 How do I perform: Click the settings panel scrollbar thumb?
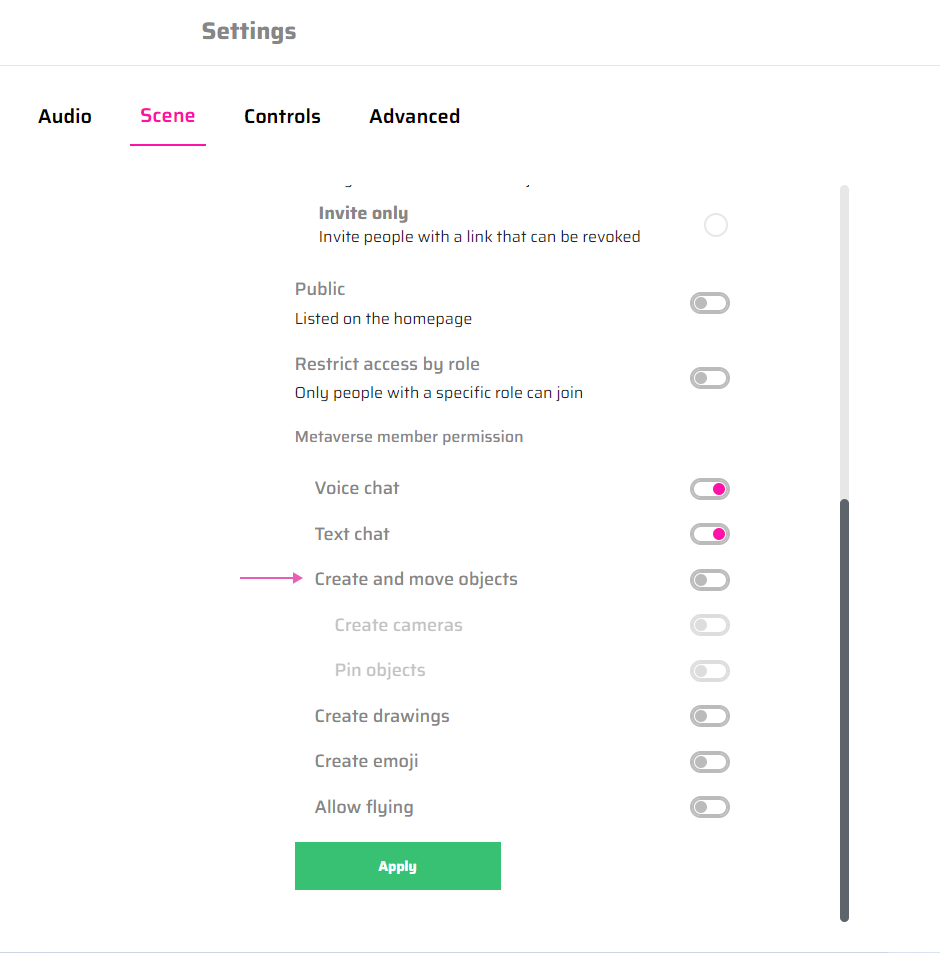(845, 708)
